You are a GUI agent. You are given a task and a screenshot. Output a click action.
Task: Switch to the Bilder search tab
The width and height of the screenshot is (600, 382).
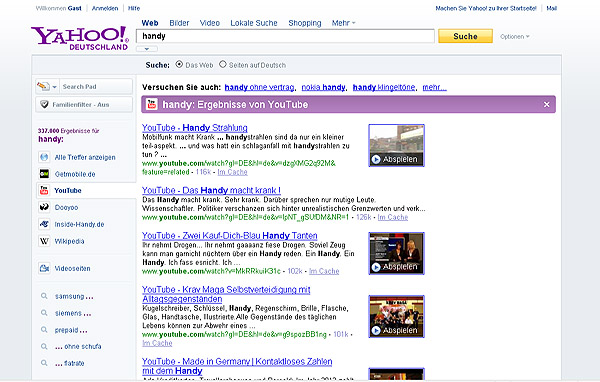coord(179,23)
